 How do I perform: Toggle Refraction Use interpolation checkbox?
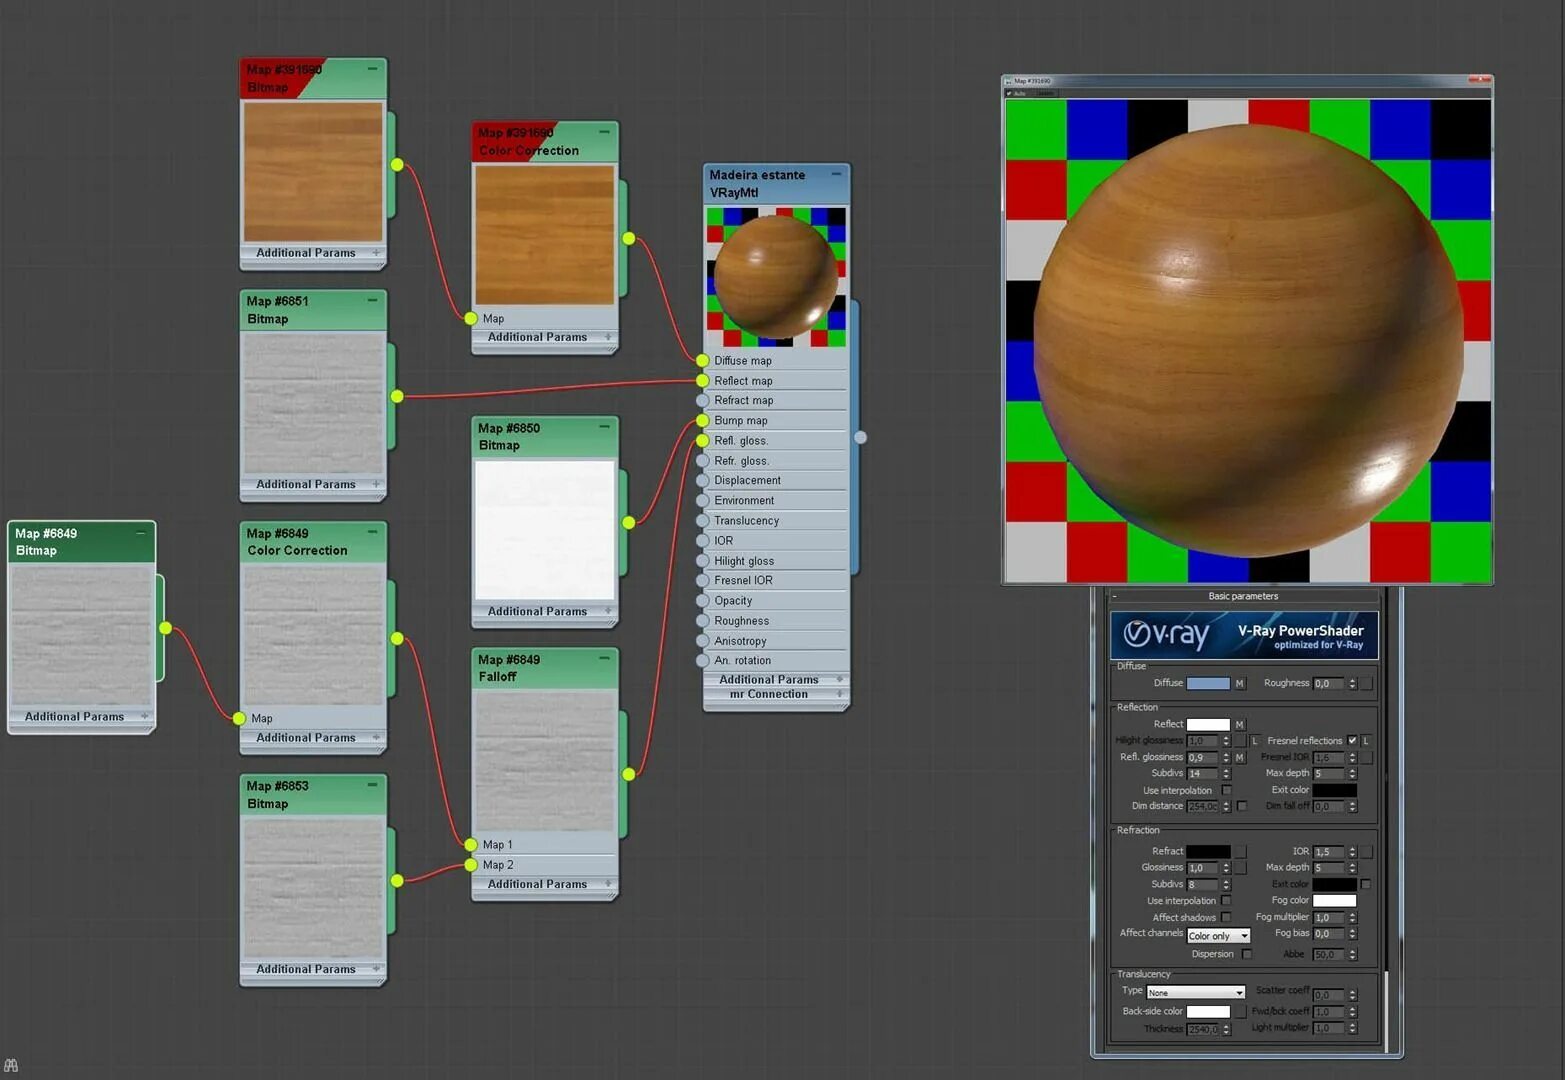1227,901
